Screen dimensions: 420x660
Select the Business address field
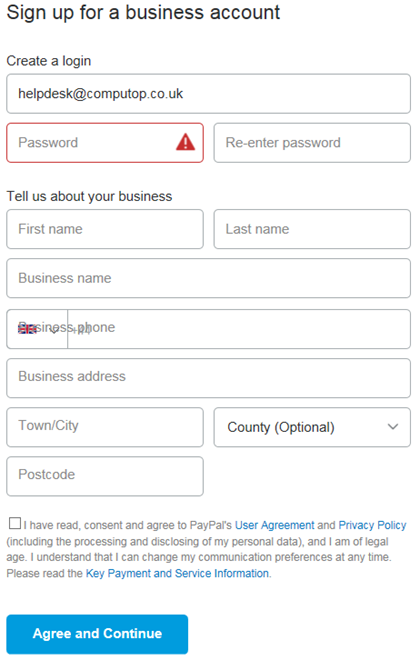pyautogui.click(x=208, y=378)
